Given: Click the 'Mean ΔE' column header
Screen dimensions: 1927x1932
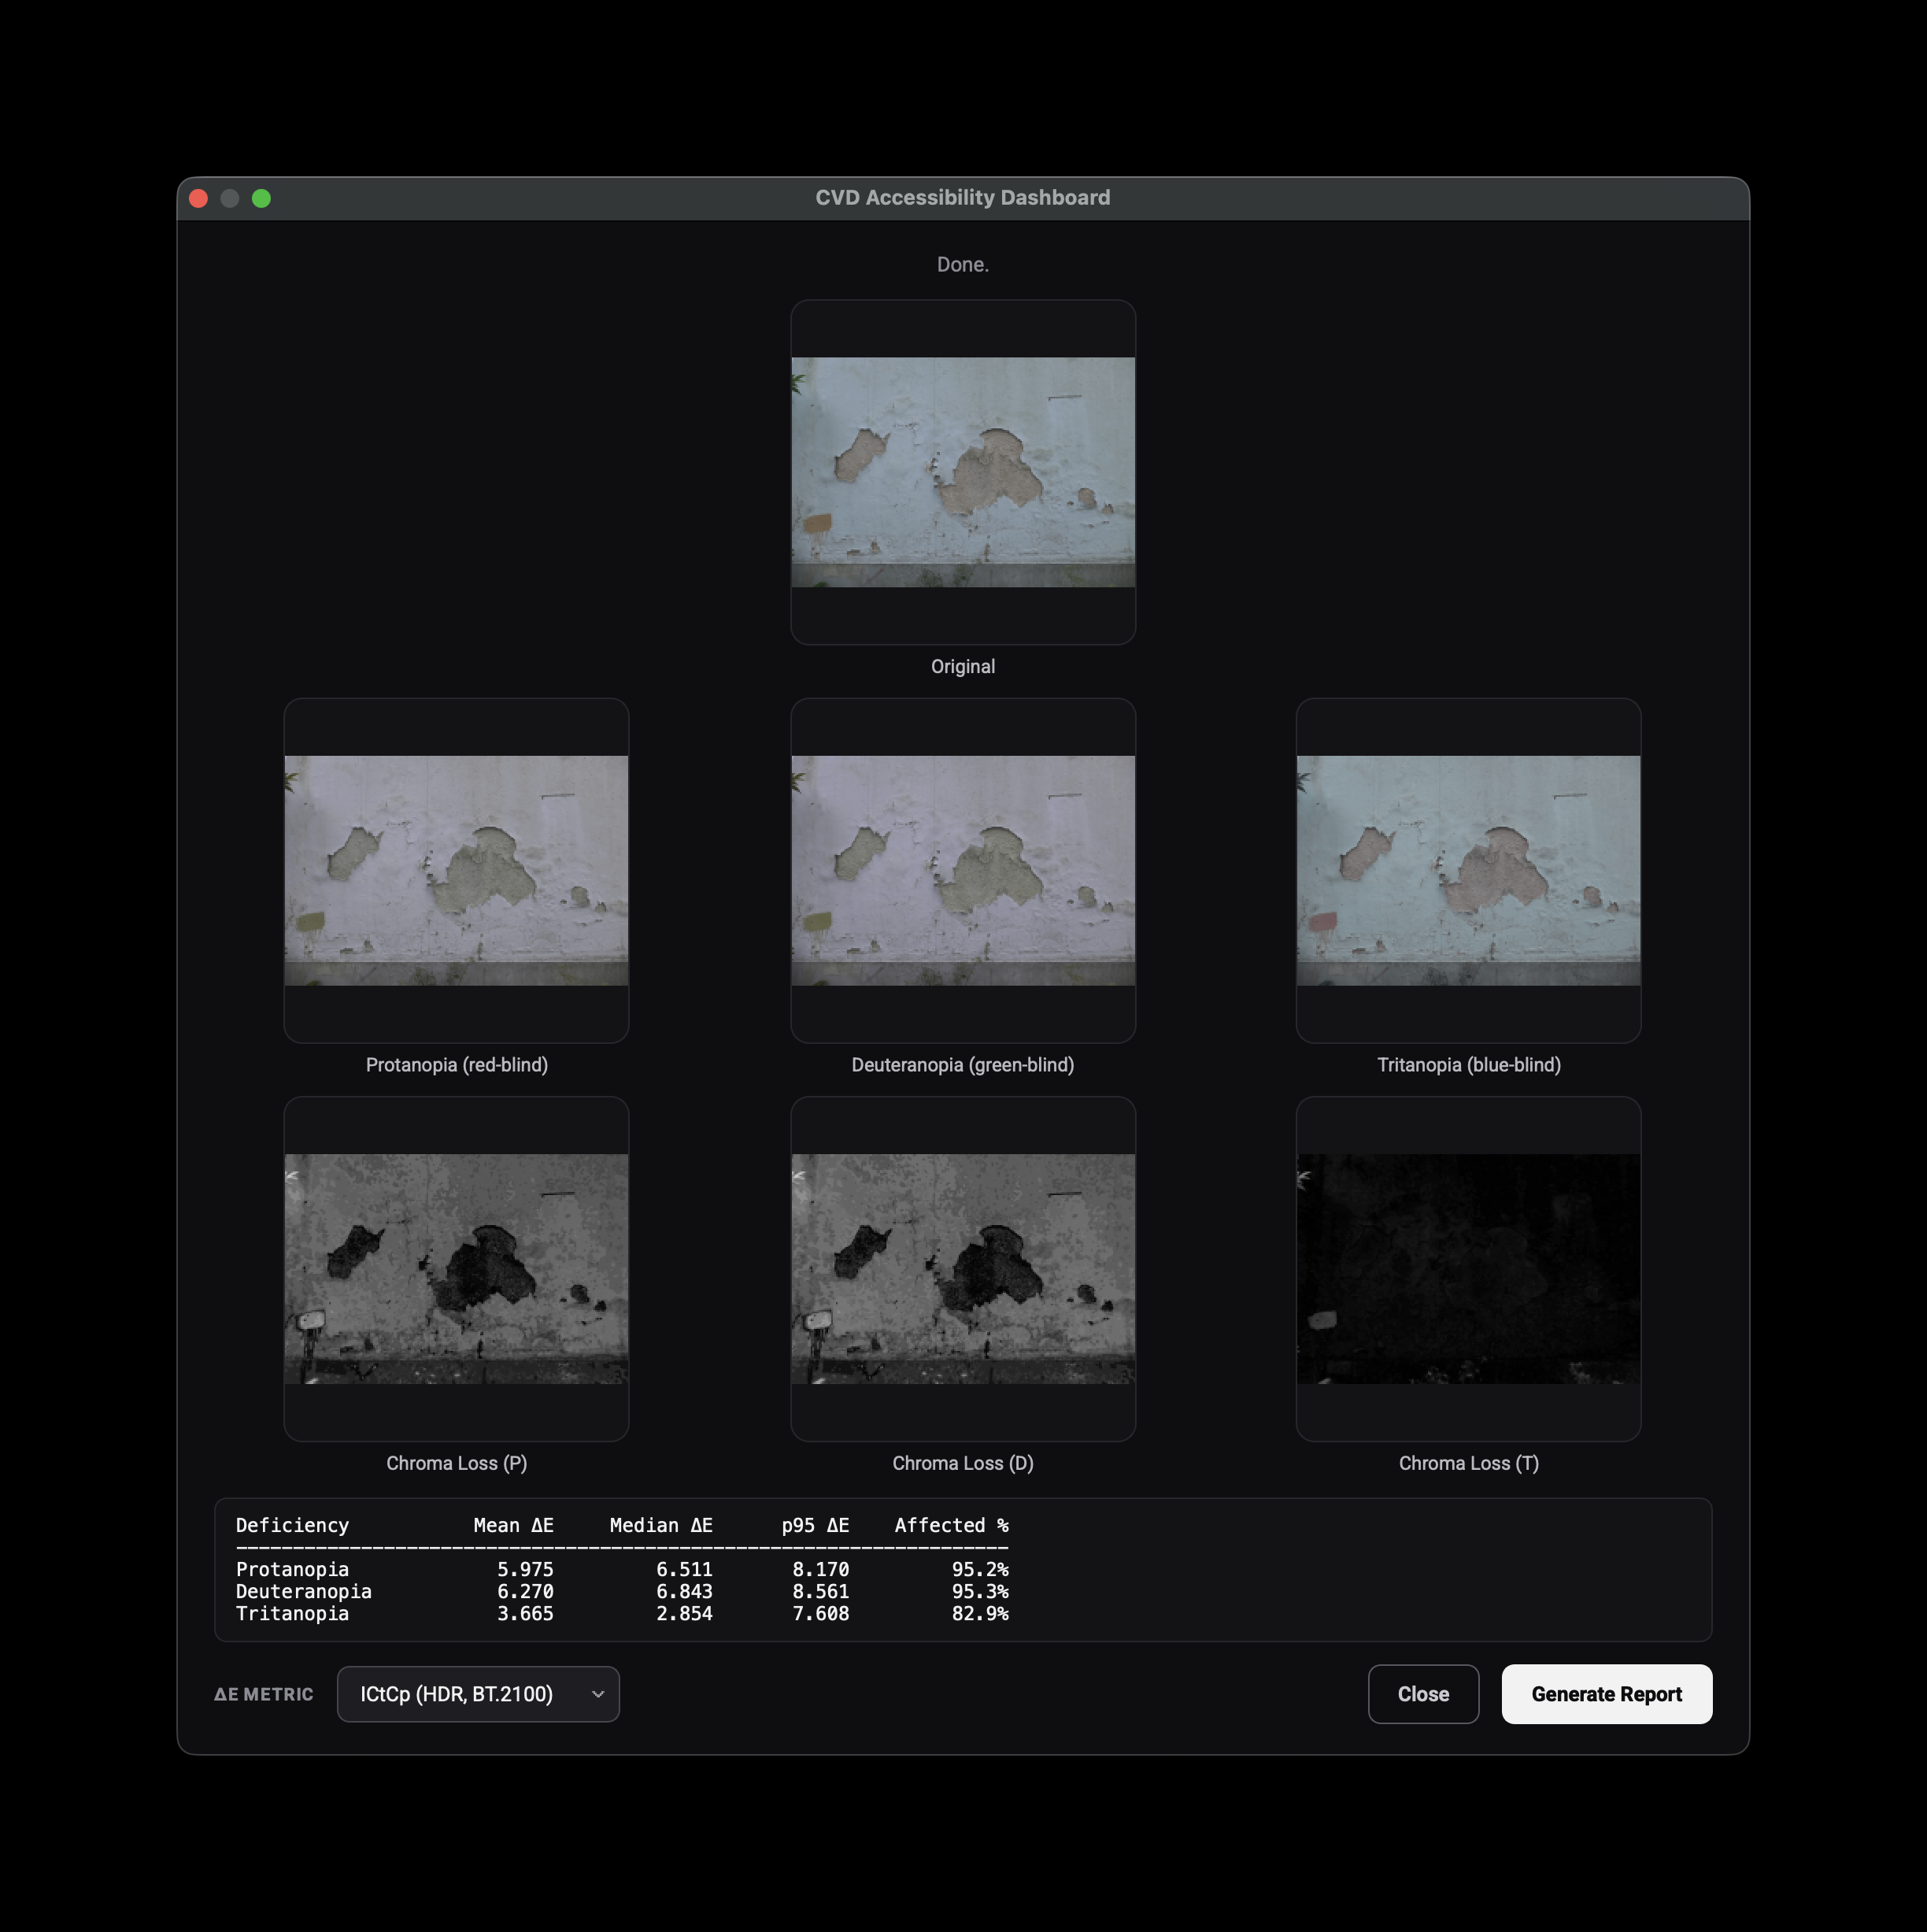Looking at the screenshot, I should [x=513, y=1525].
